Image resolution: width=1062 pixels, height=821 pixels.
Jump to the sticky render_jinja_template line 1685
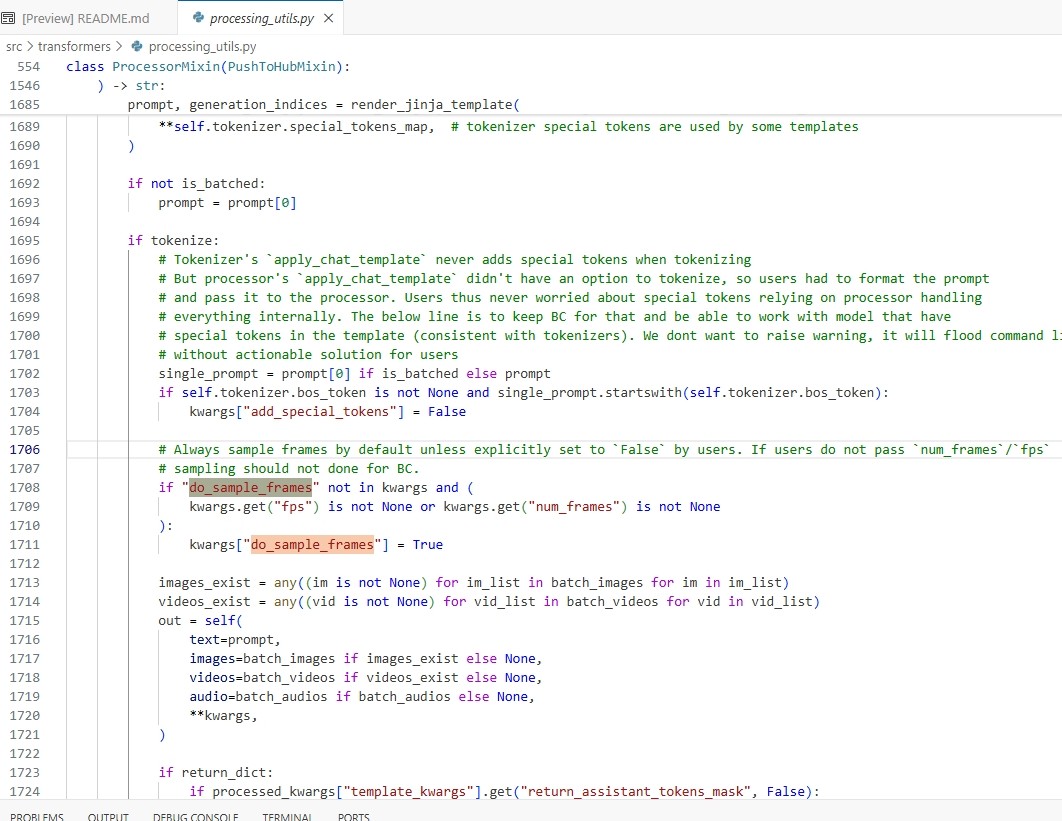pyautogui.click(x=323, y=105)
